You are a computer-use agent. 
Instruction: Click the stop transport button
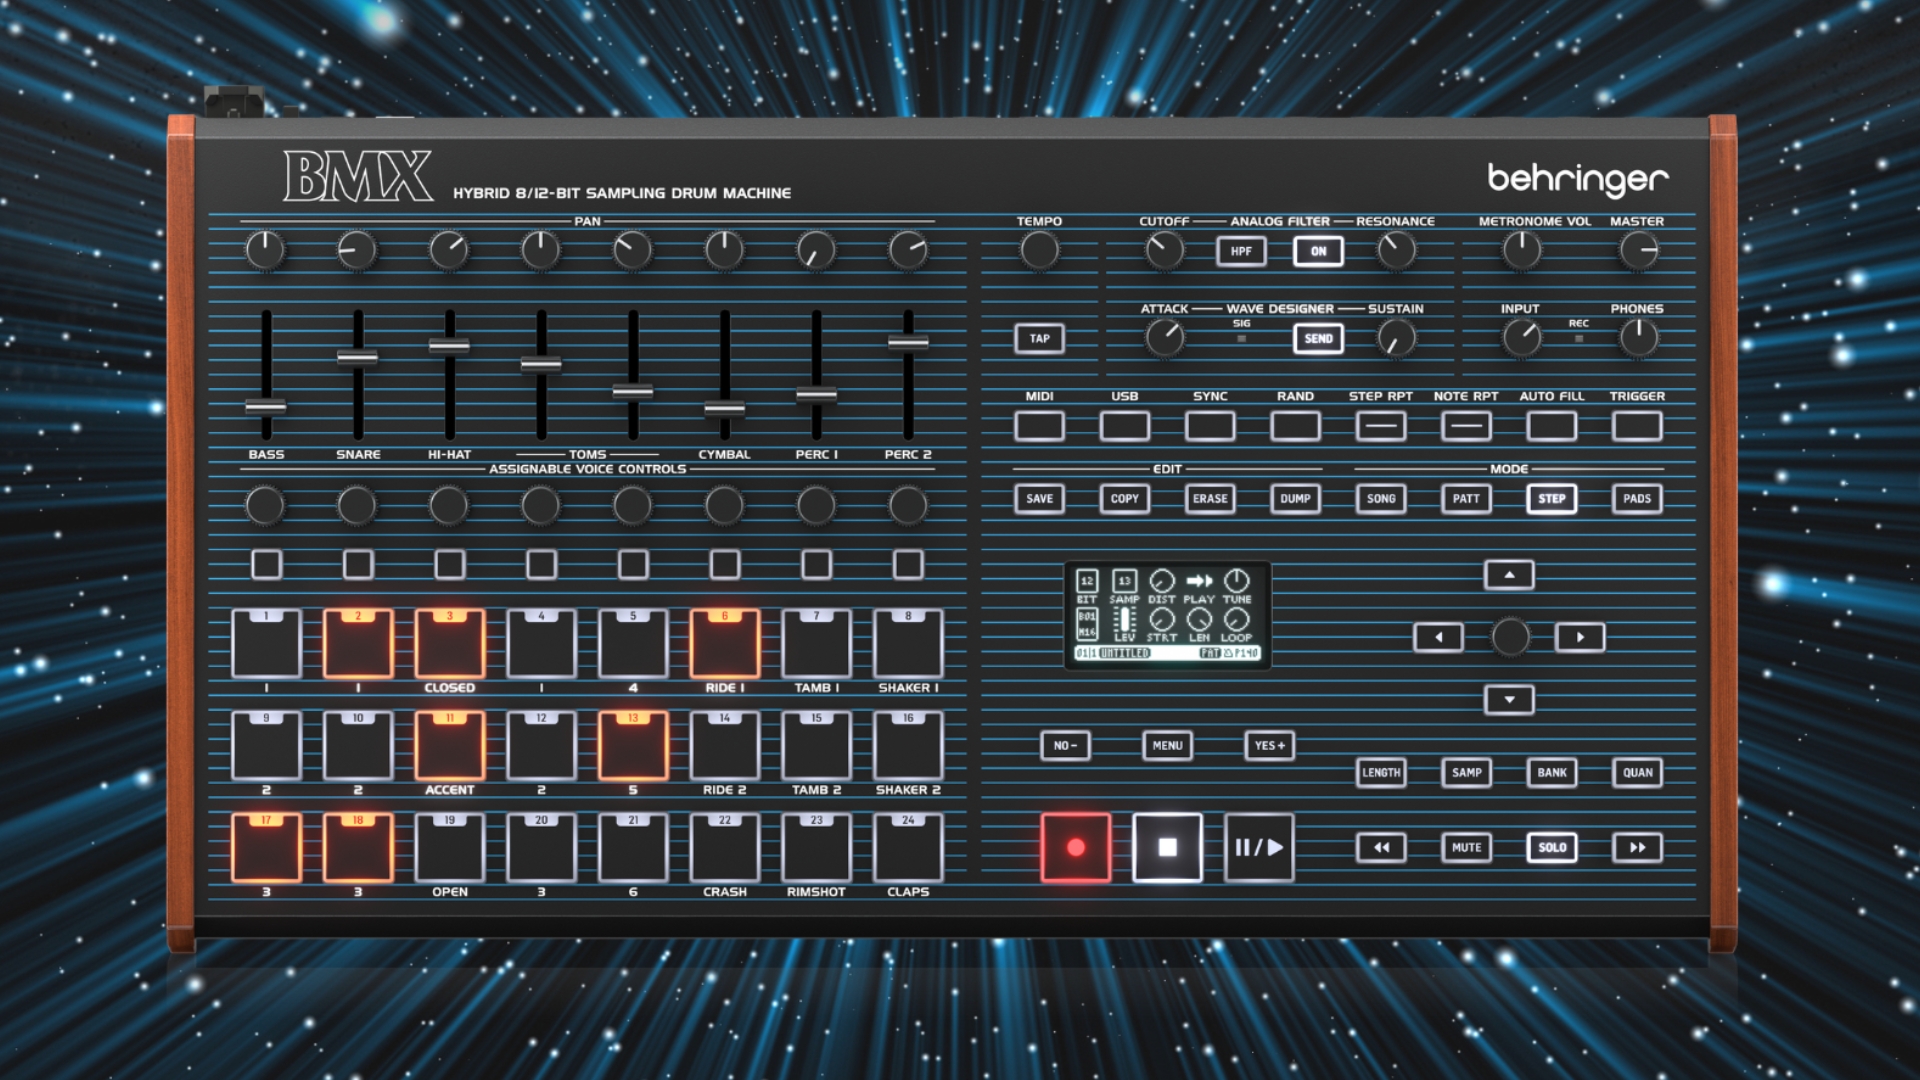click(x=1167, y=848)
